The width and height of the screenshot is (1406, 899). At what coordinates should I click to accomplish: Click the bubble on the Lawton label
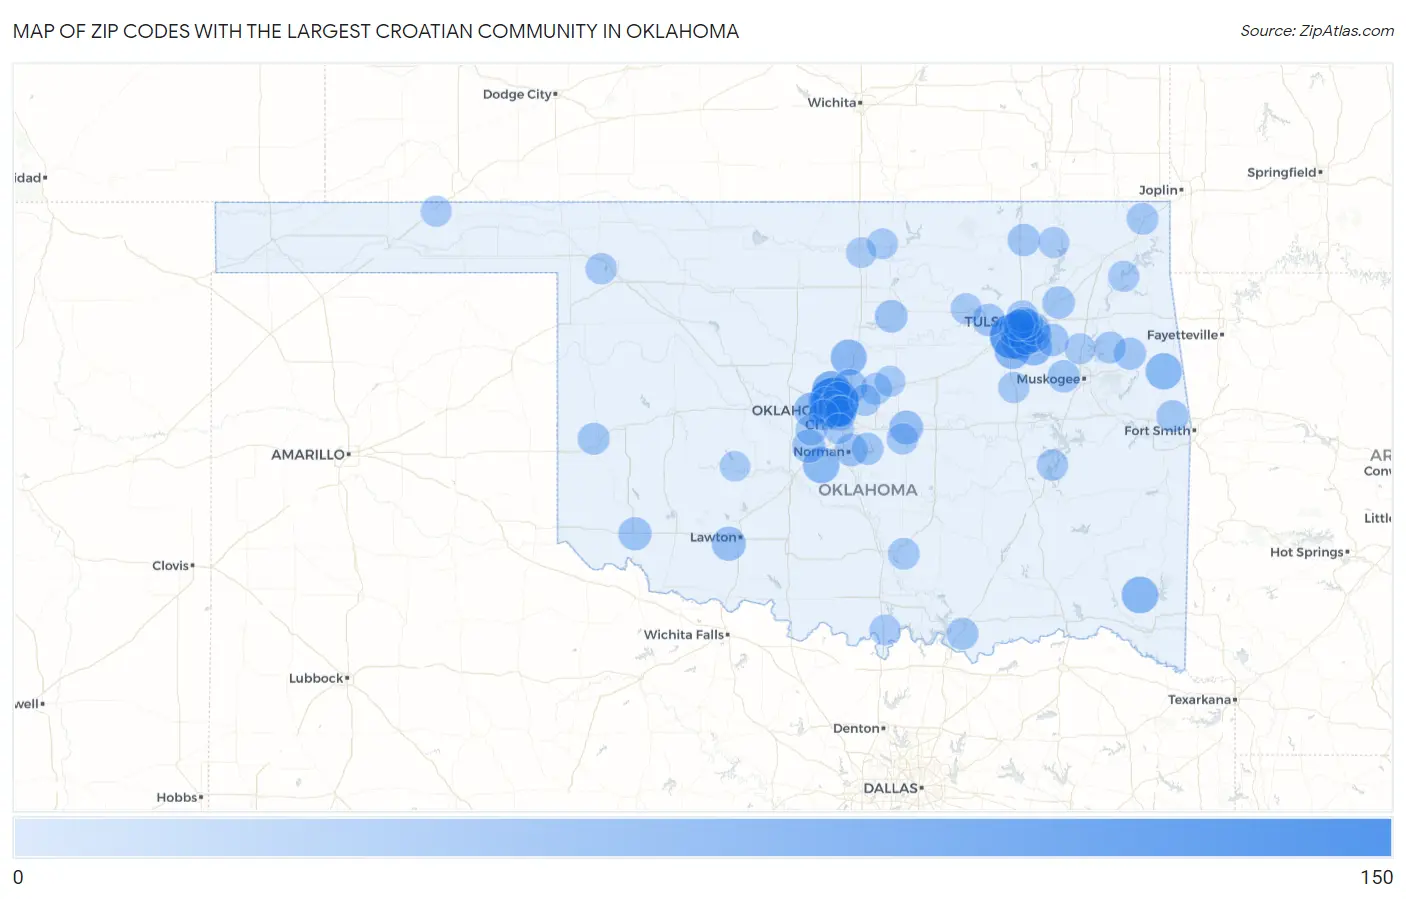pos(729,543)
